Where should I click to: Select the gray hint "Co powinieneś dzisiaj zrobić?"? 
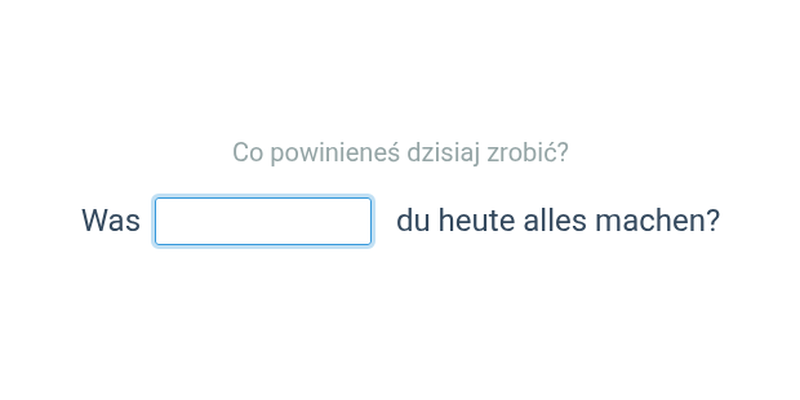401,152
